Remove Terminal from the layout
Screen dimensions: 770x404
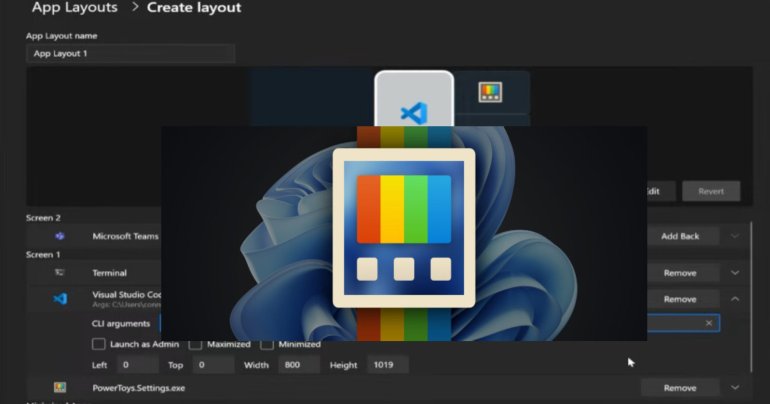point(679,272)
